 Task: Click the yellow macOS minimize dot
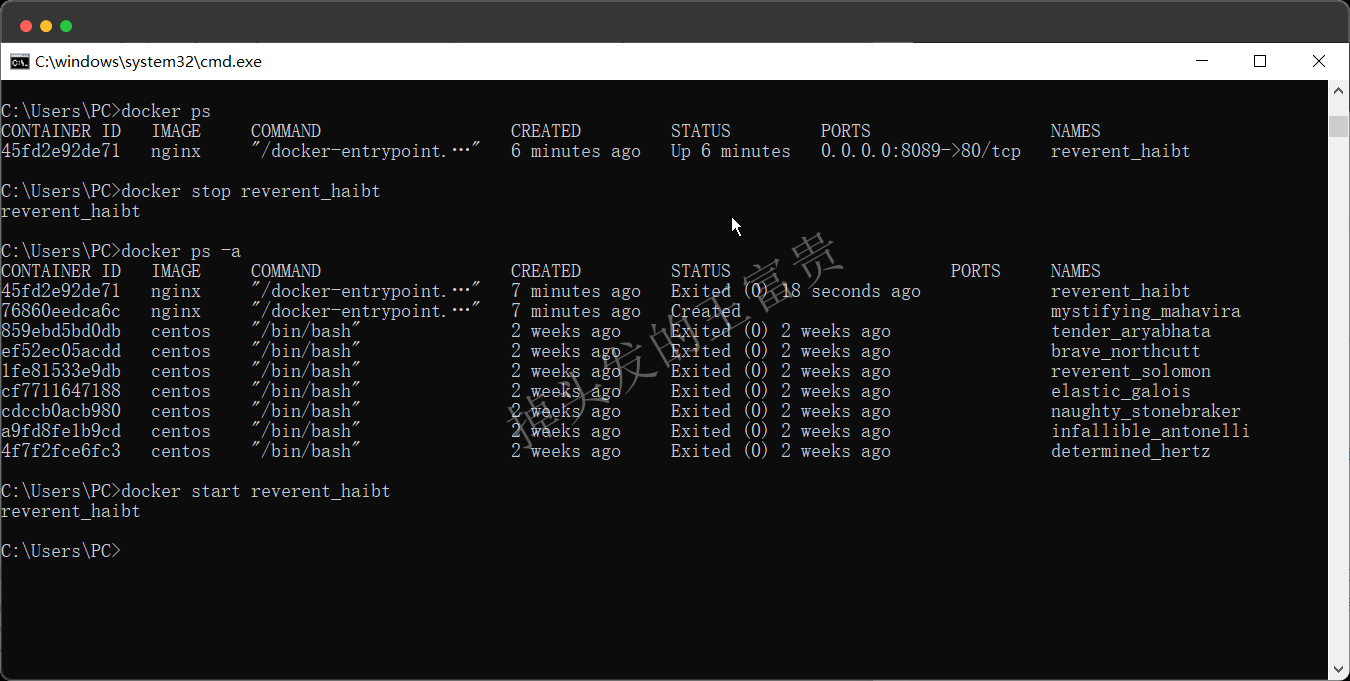tap(46, 26)
